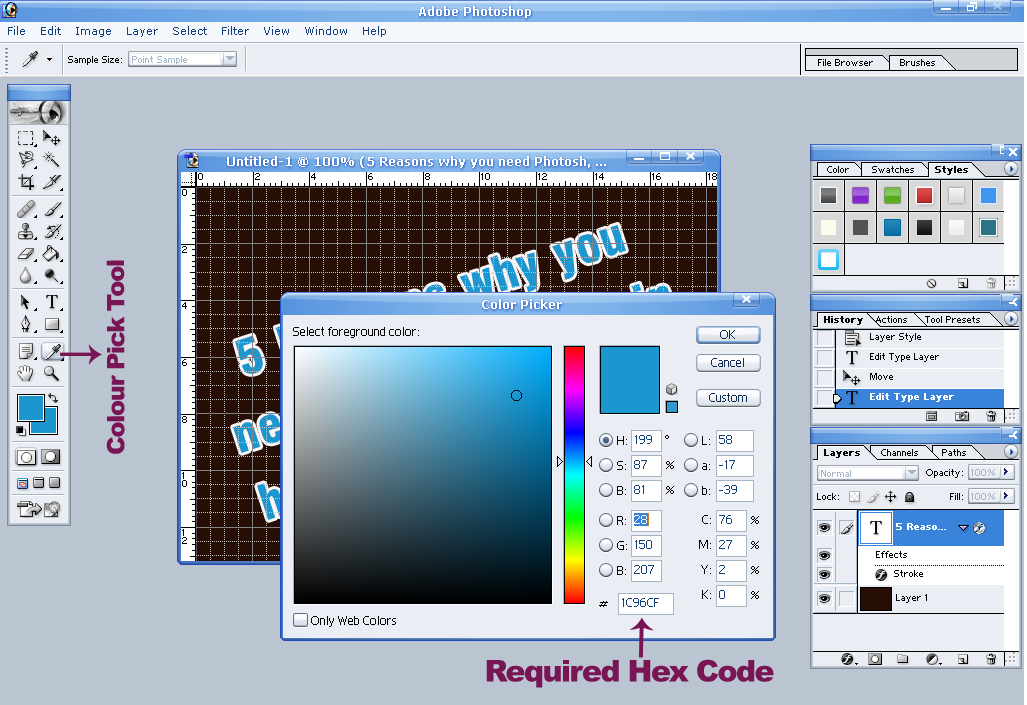Switch to the Actions tab
This screenshot has width=1027, height=705.
coord(891,320)
